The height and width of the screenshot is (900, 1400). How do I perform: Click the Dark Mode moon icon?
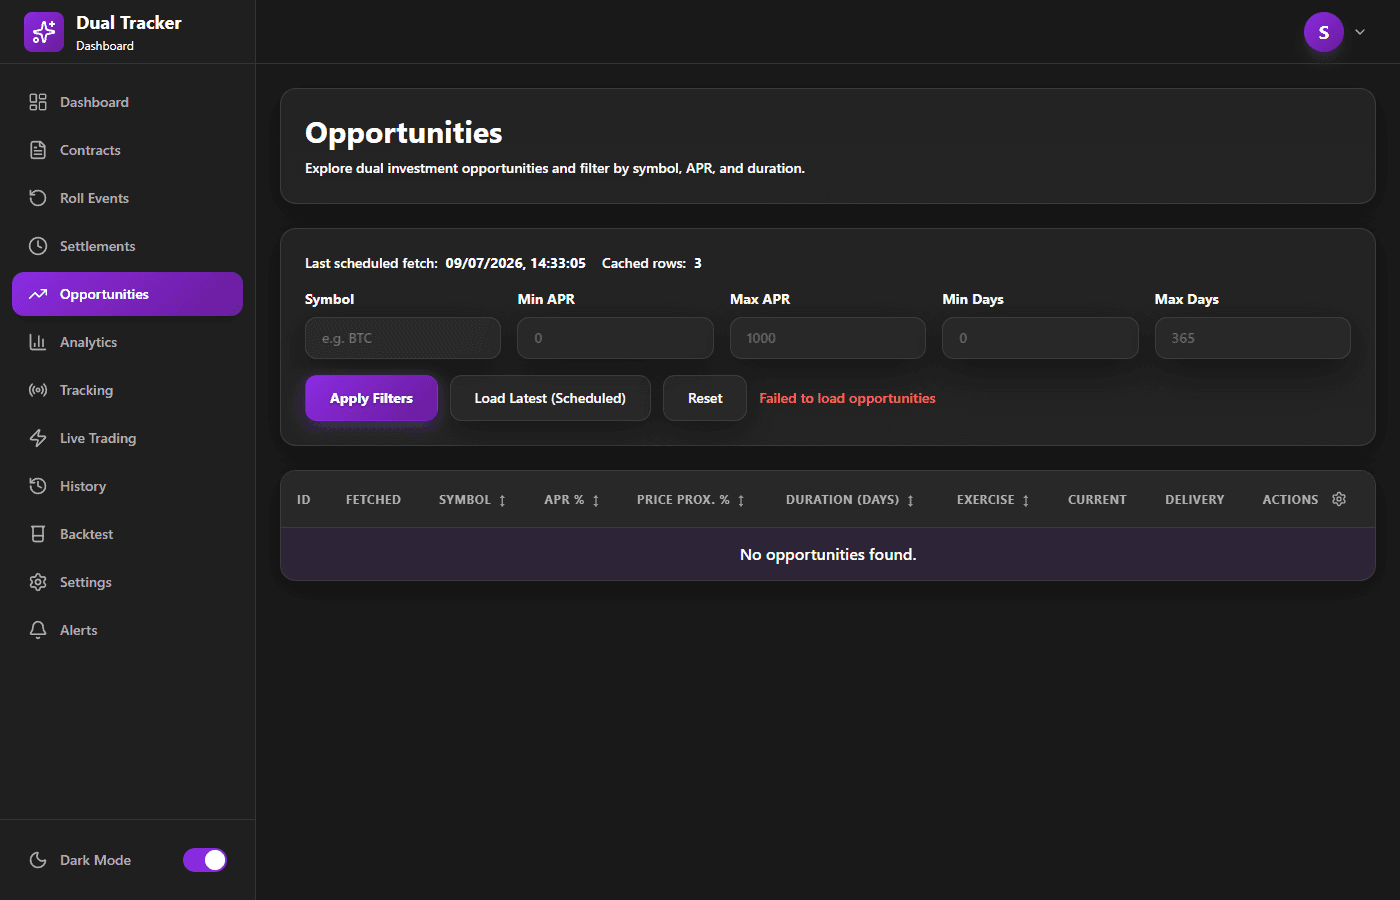pos(38,860)
